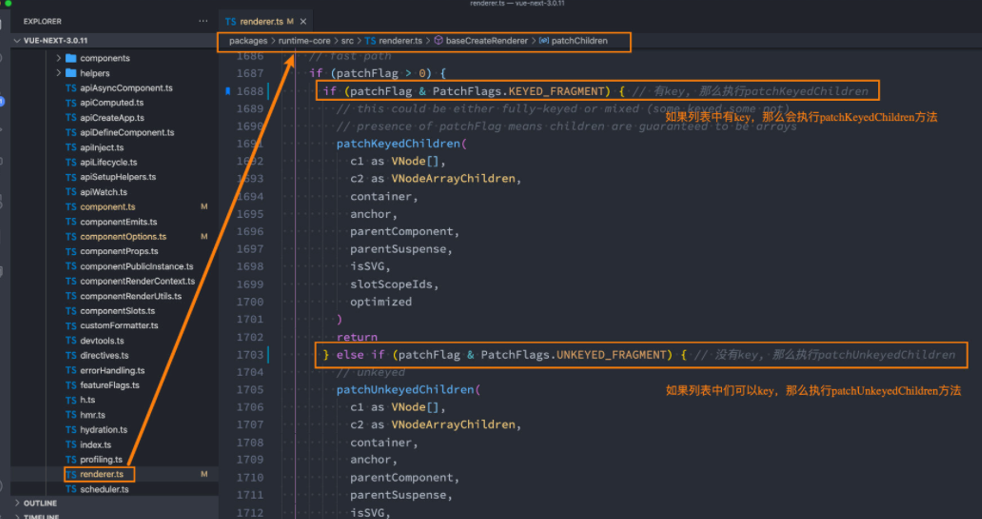Click the return keyword on line 1702
982x519 pixels.
[x=357, y=337]
